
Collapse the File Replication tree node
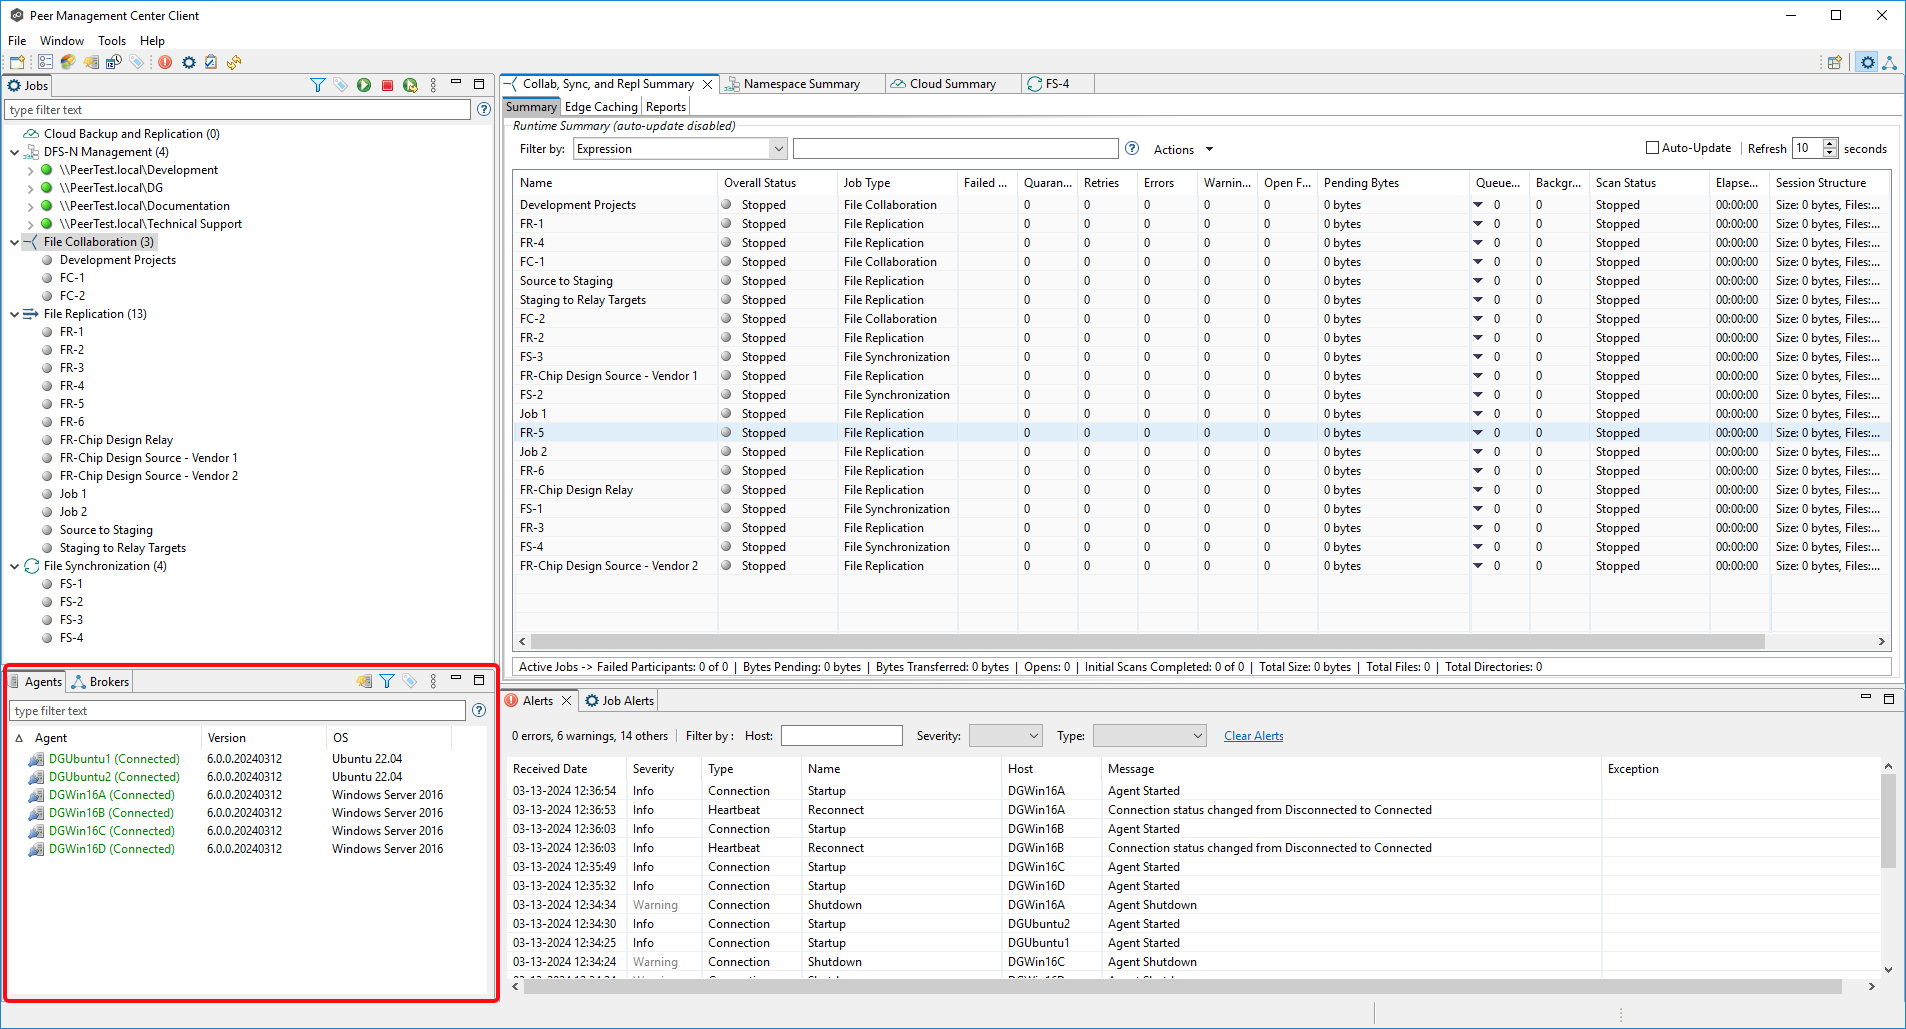pos(14,314)
